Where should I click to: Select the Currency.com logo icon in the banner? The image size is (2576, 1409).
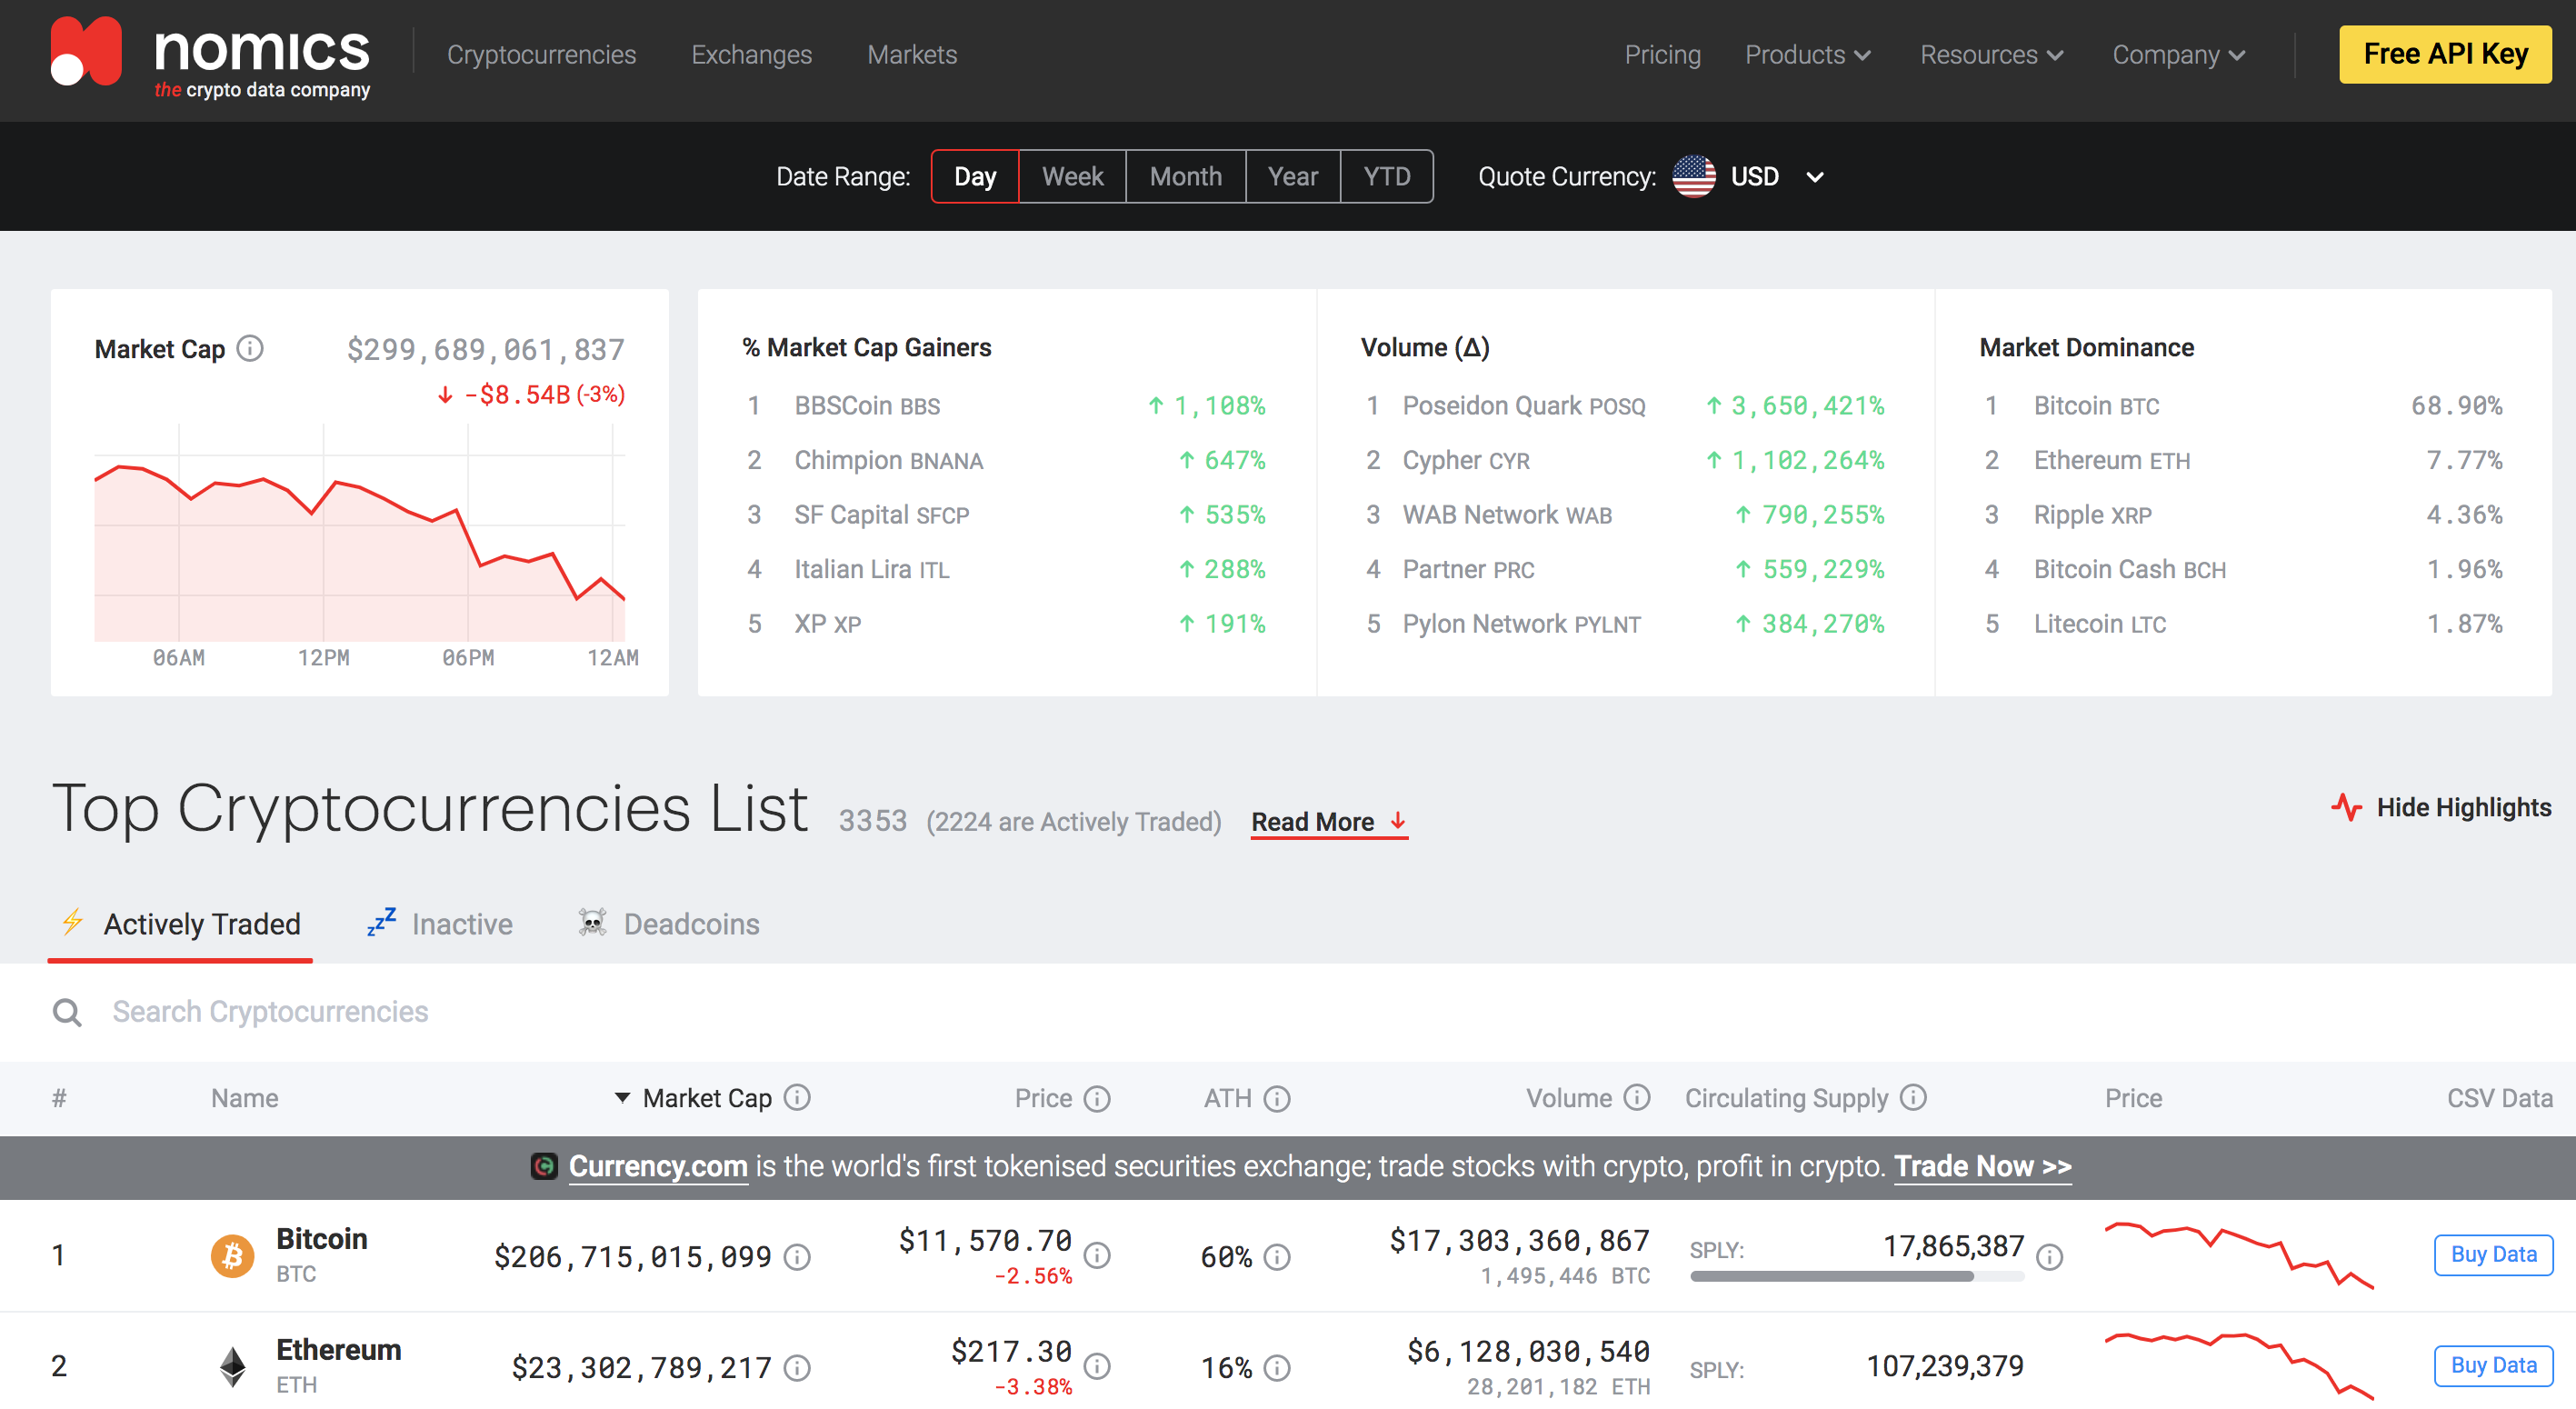click(544, 1166)
